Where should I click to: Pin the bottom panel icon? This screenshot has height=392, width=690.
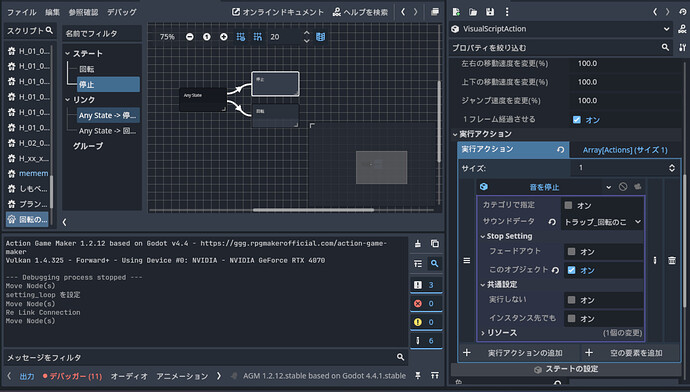(x=418, y=375)
